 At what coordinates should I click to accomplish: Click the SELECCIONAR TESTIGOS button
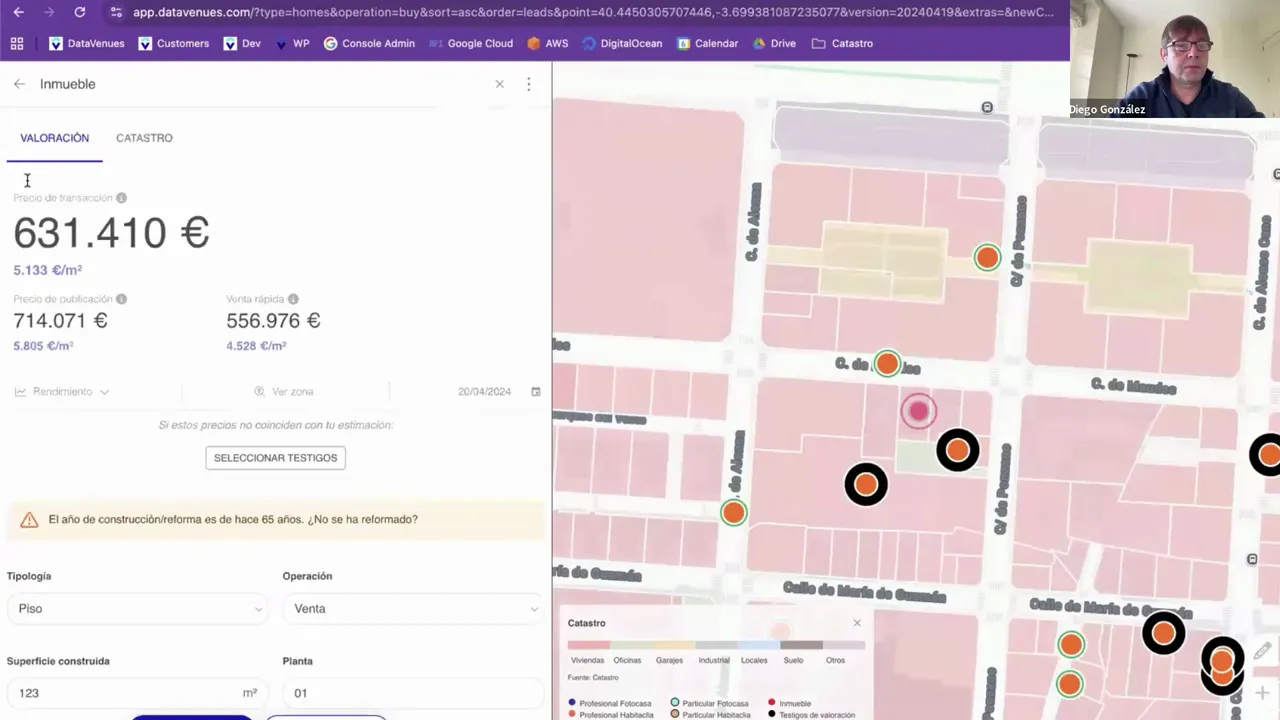tap(275, 457)
